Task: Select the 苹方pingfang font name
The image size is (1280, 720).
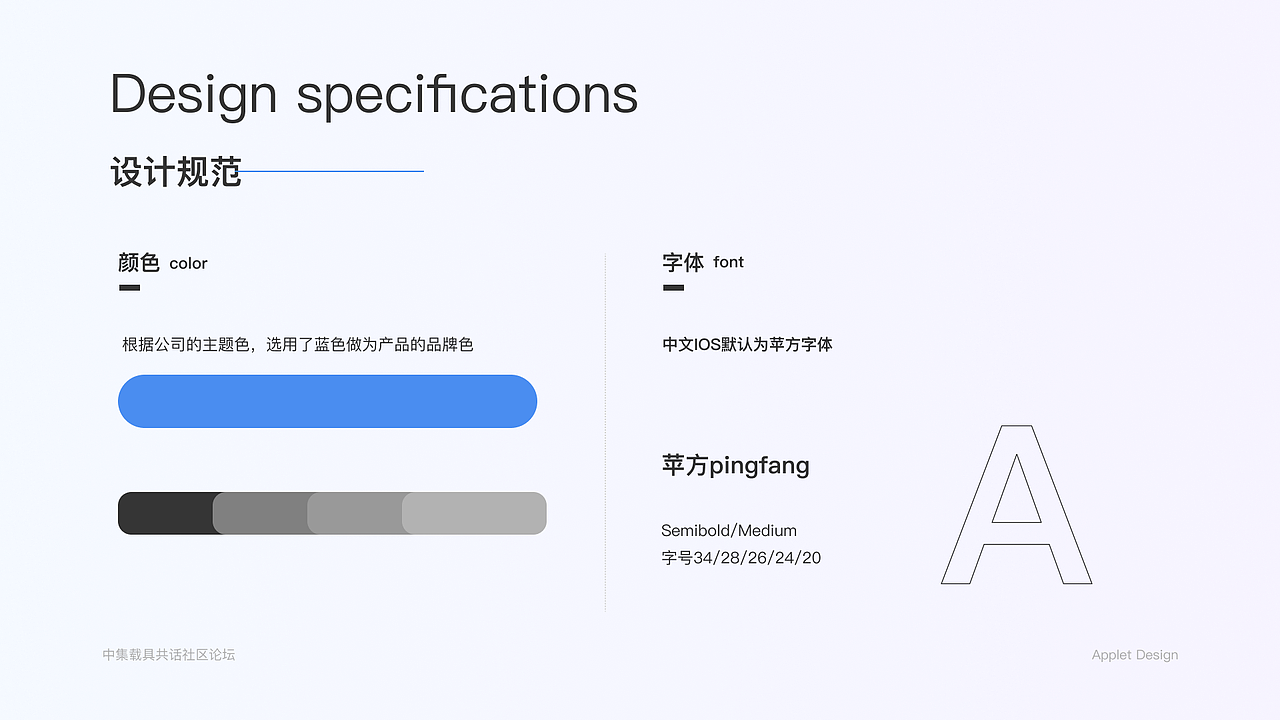Action: pos(735,465)
